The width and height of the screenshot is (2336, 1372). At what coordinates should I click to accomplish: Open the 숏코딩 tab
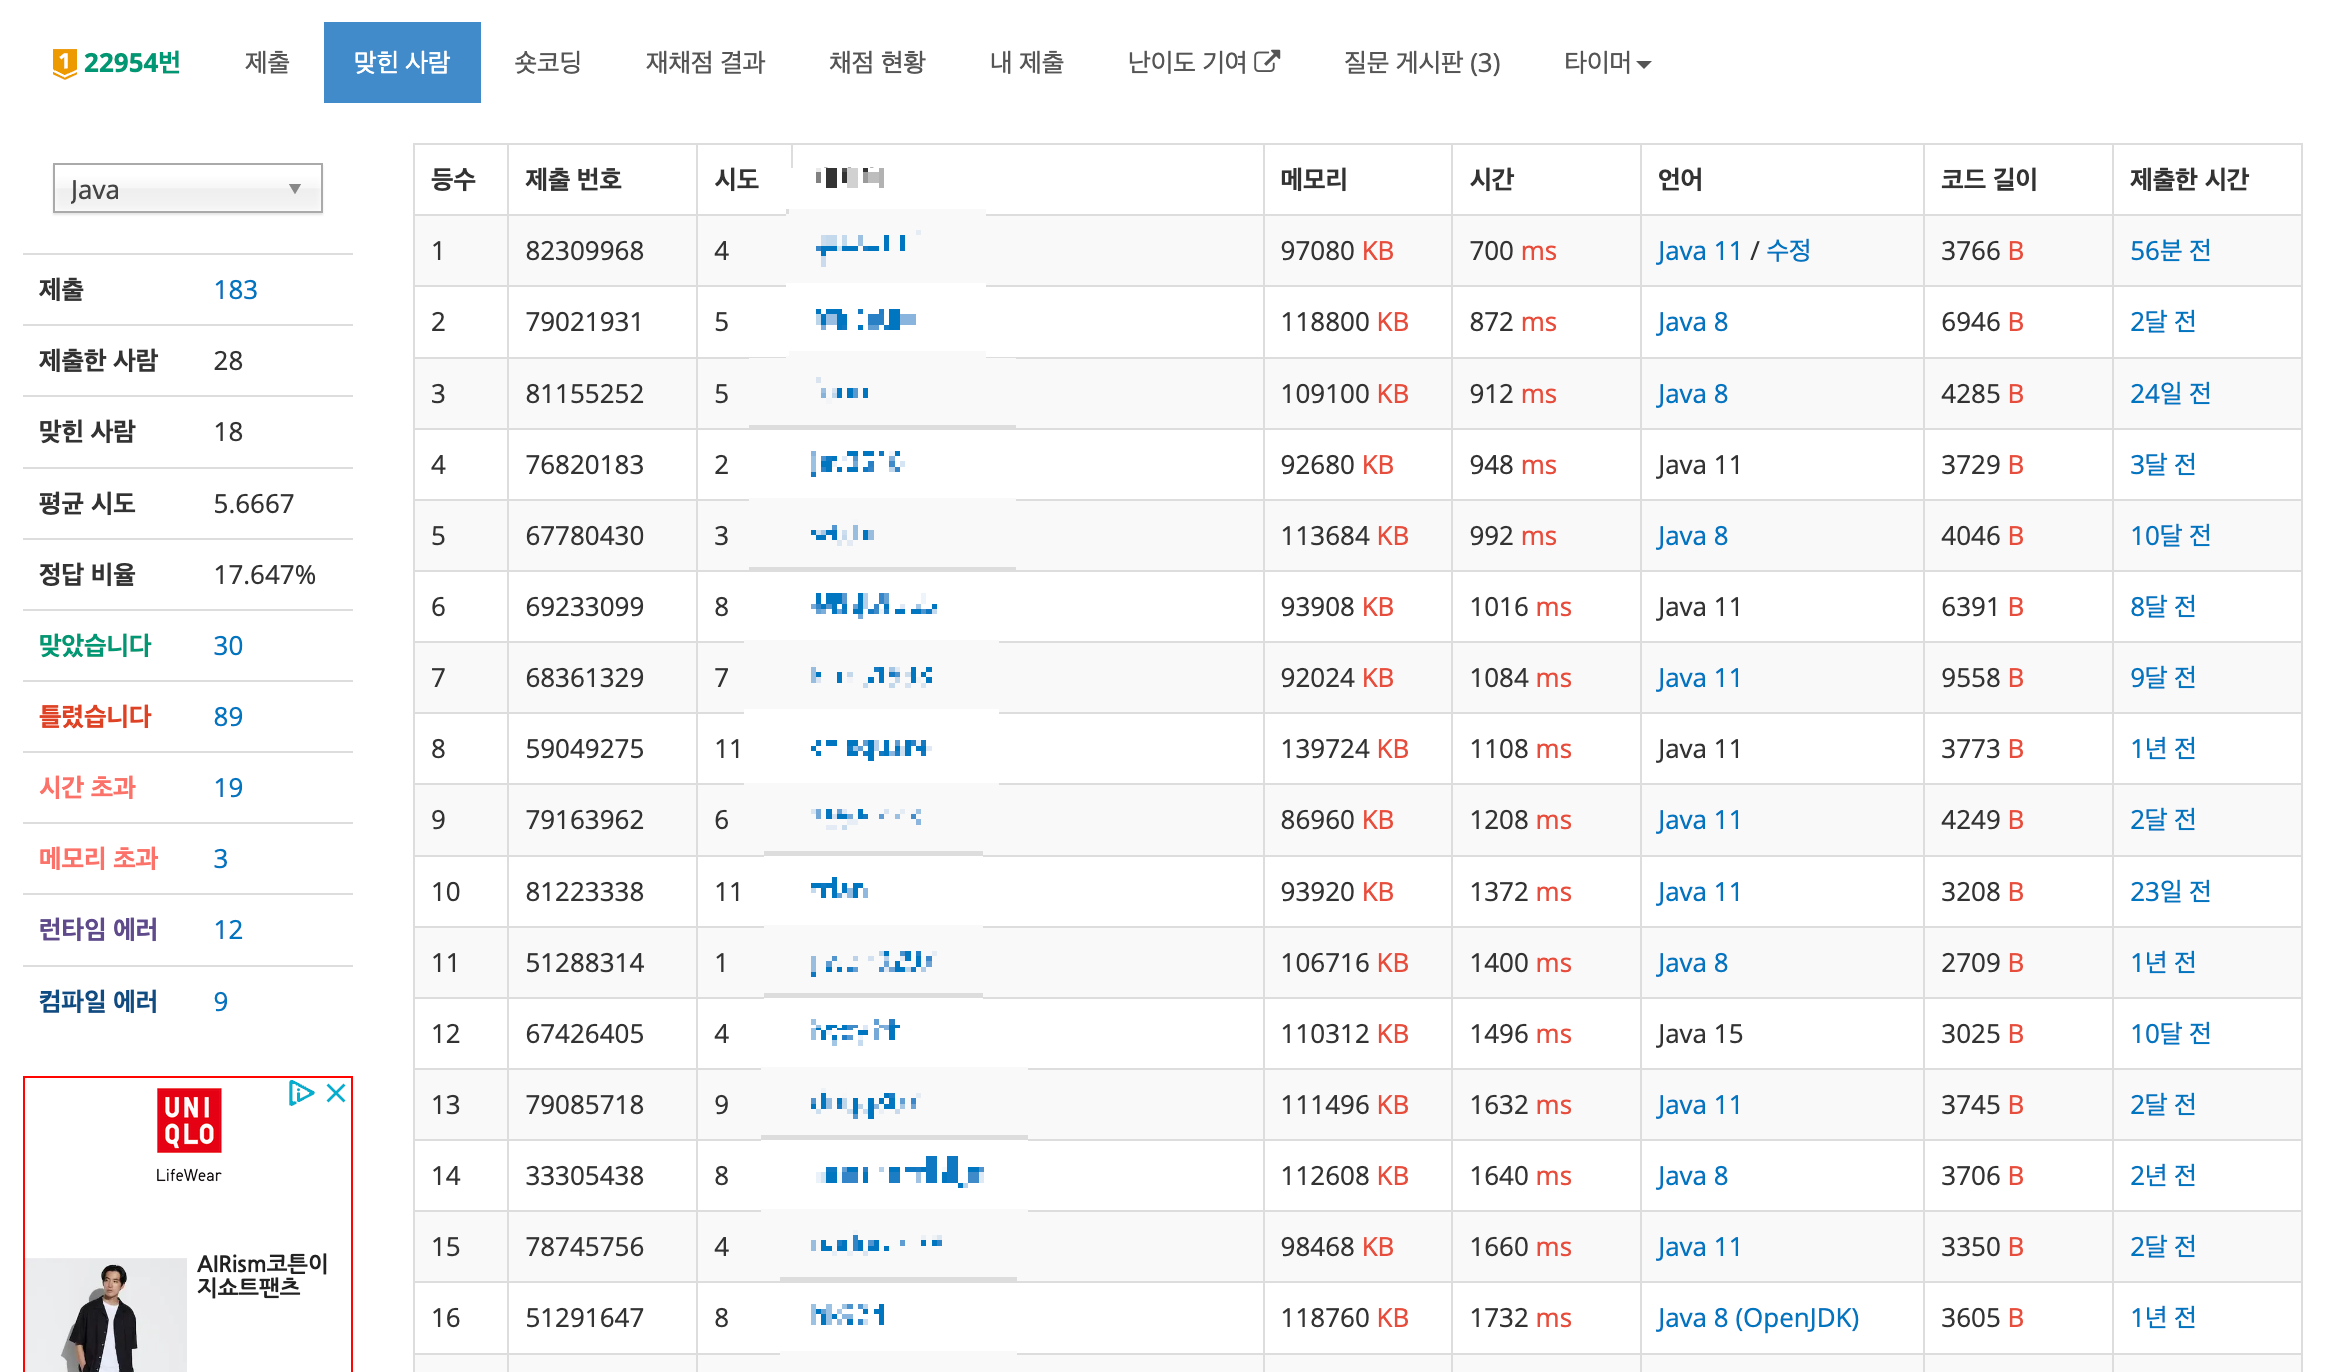pos(547,63)
